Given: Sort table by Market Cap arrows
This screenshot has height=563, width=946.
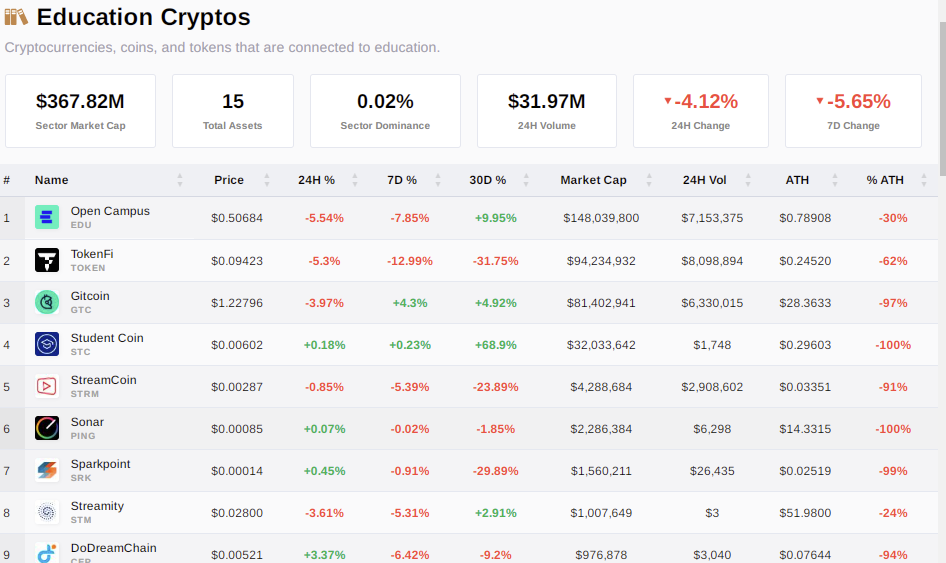Looking at the screenshot, I should [649, 180].
